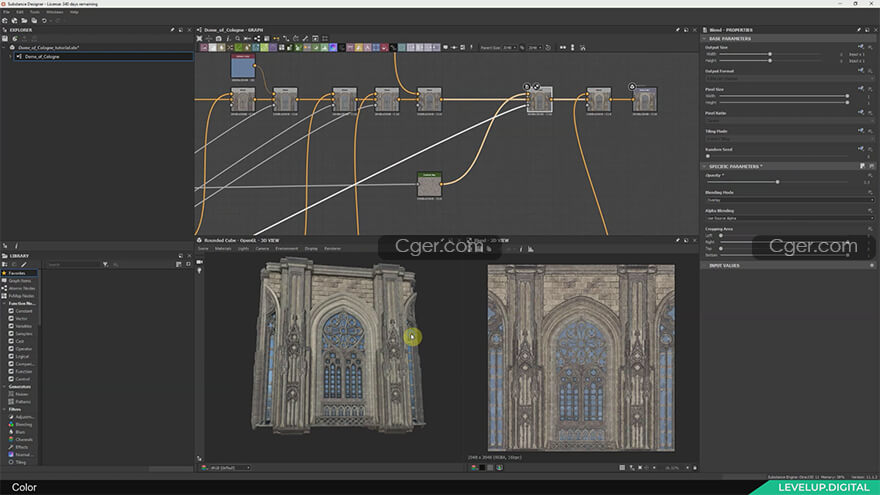Open the Windows menu
Screen dimensions: 880x495
(x=54, y=12)
